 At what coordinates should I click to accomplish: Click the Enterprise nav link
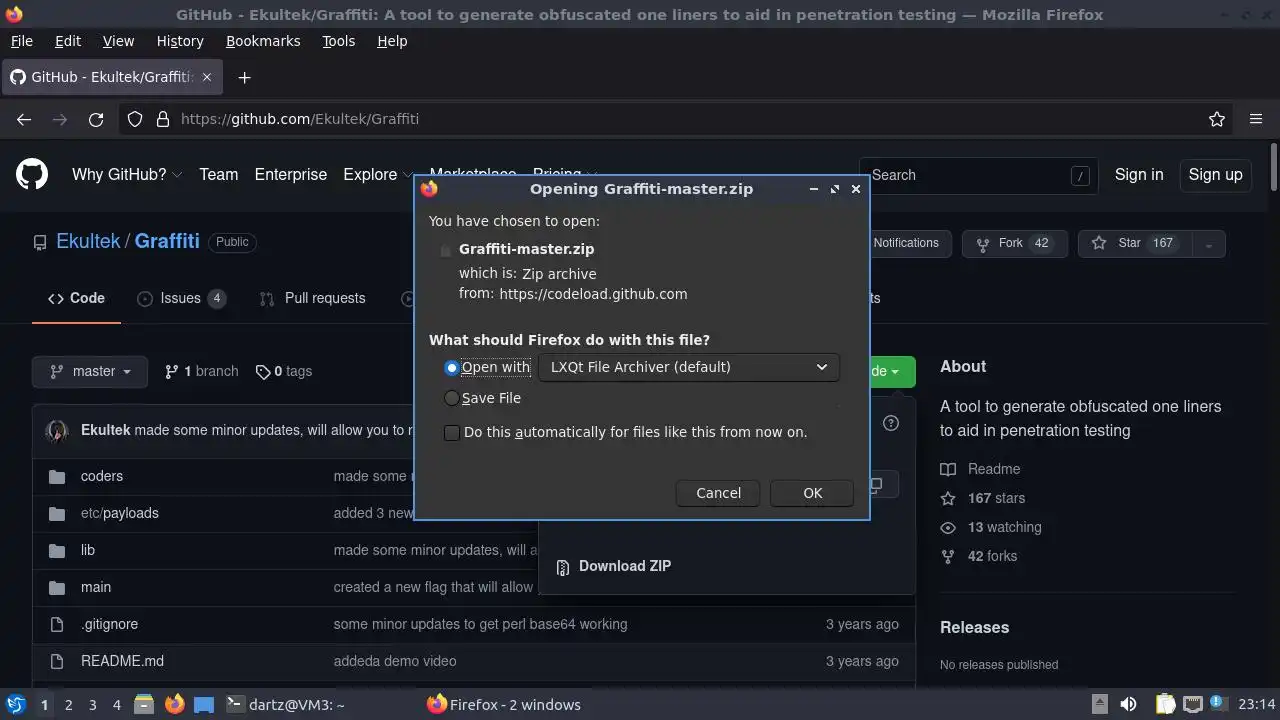coord(290,174)
